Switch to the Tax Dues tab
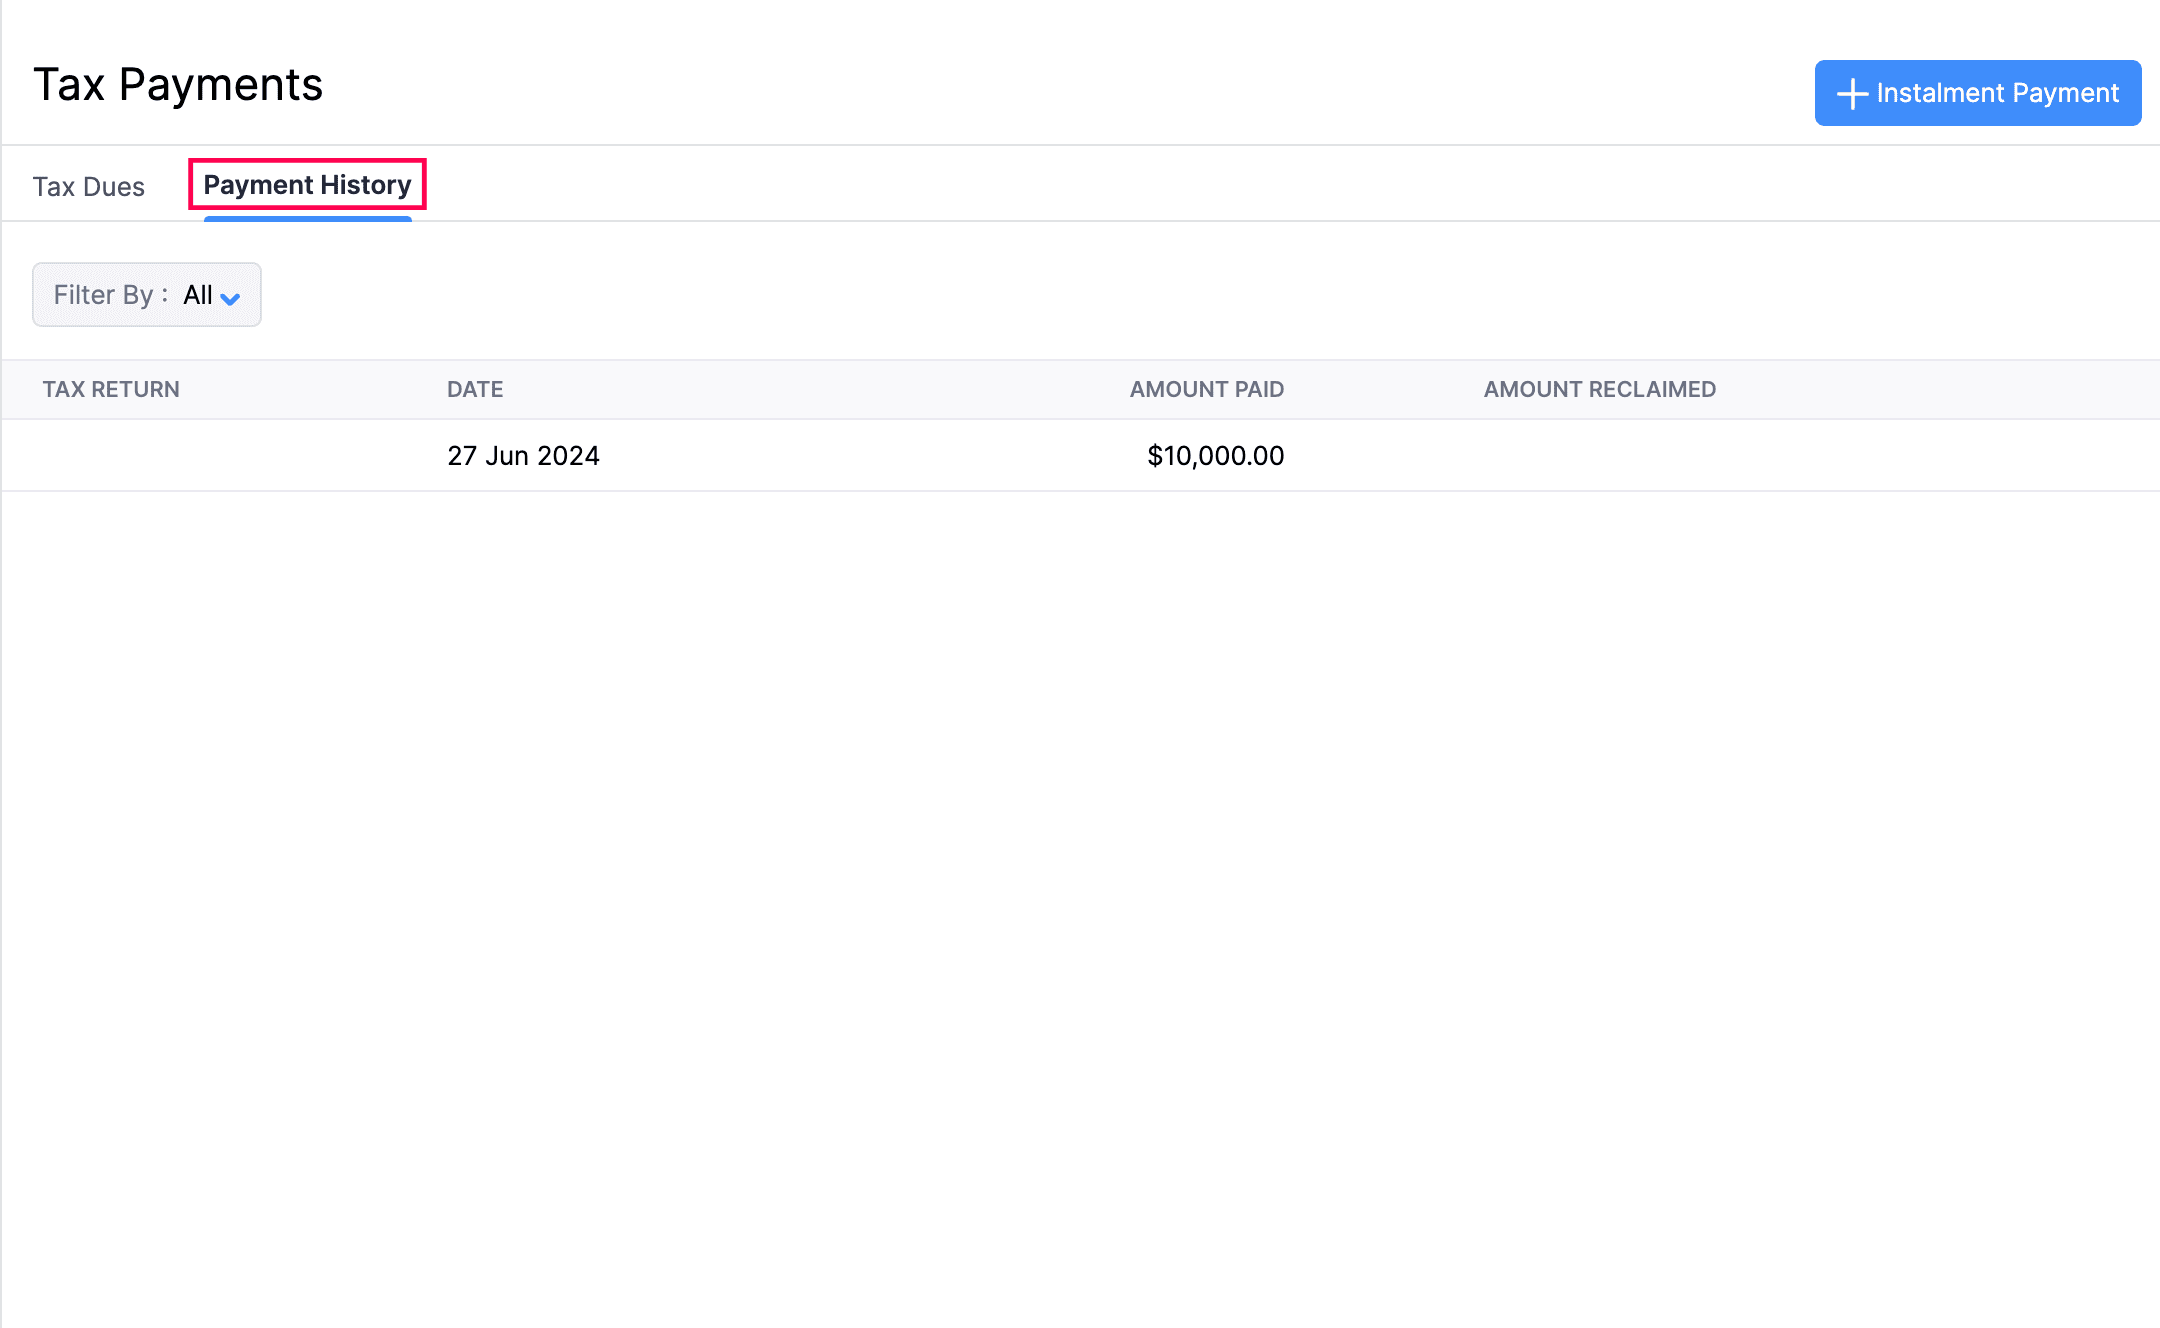Screen dimensions: 2160x1328 point(89,186)
